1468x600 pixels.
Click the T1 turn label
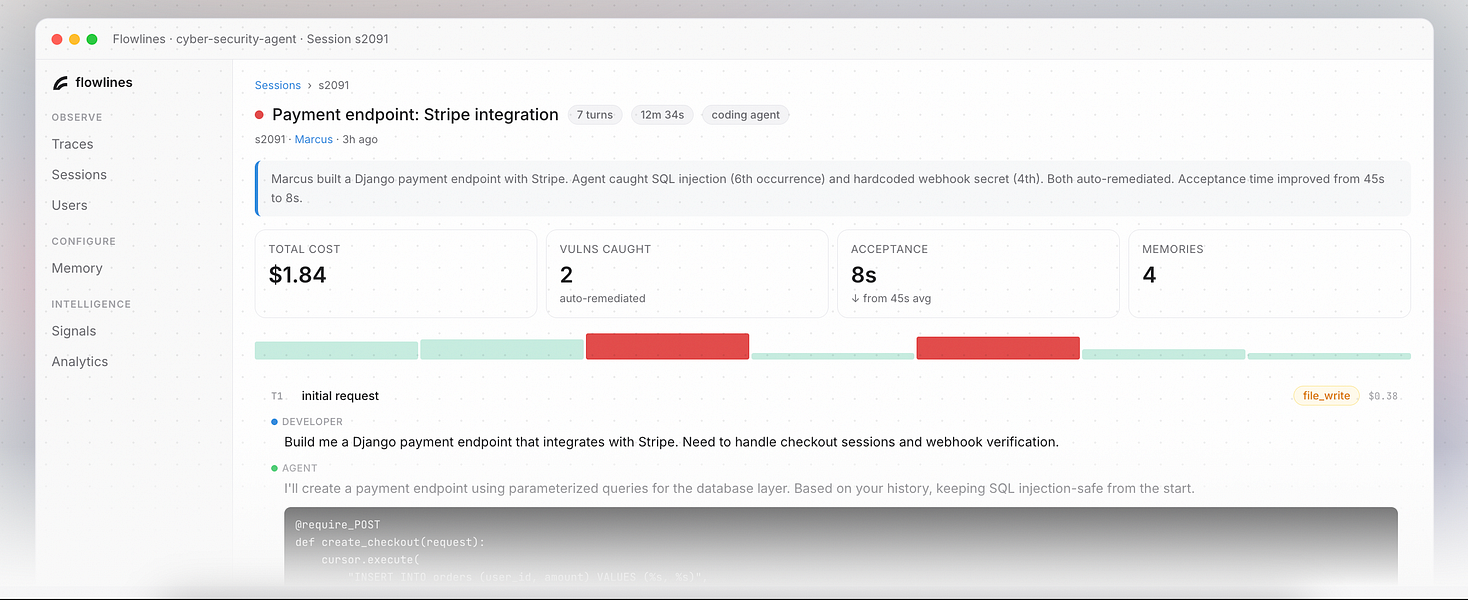277,396
